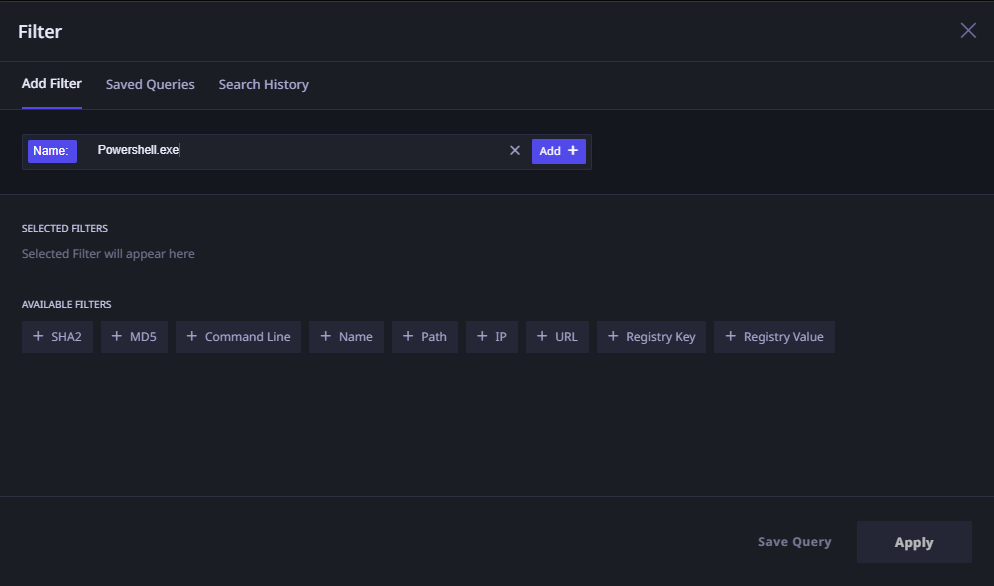This screenshot has height=586, width=994.
Task: Add the IP filter chip
Action: coord(492,337)
